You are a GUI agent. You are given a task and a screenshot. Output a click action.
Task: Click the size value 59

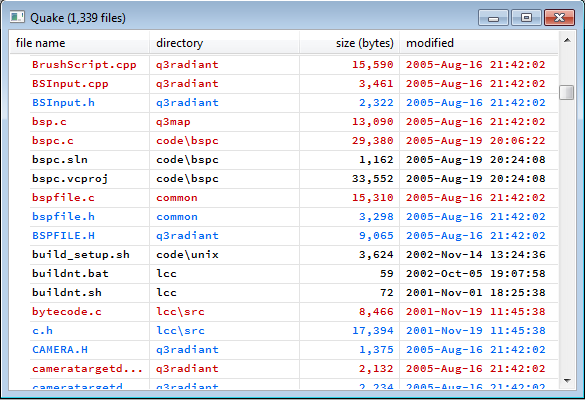click(x=387, y=274)
